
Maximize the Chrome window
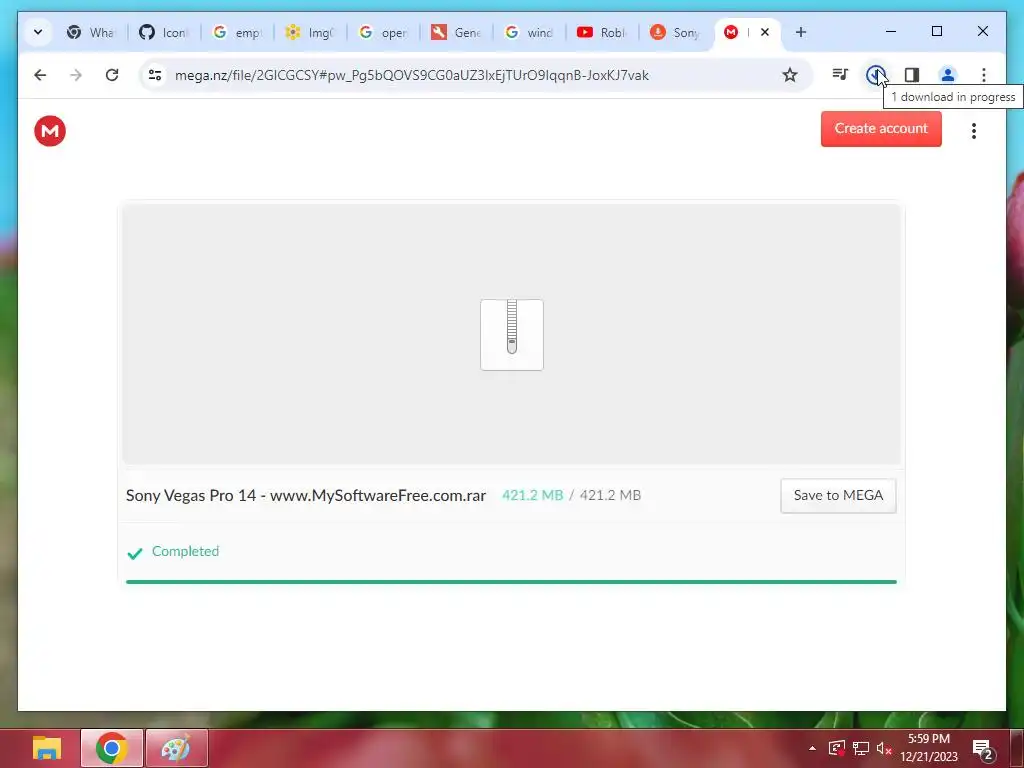tap(936, 31)
